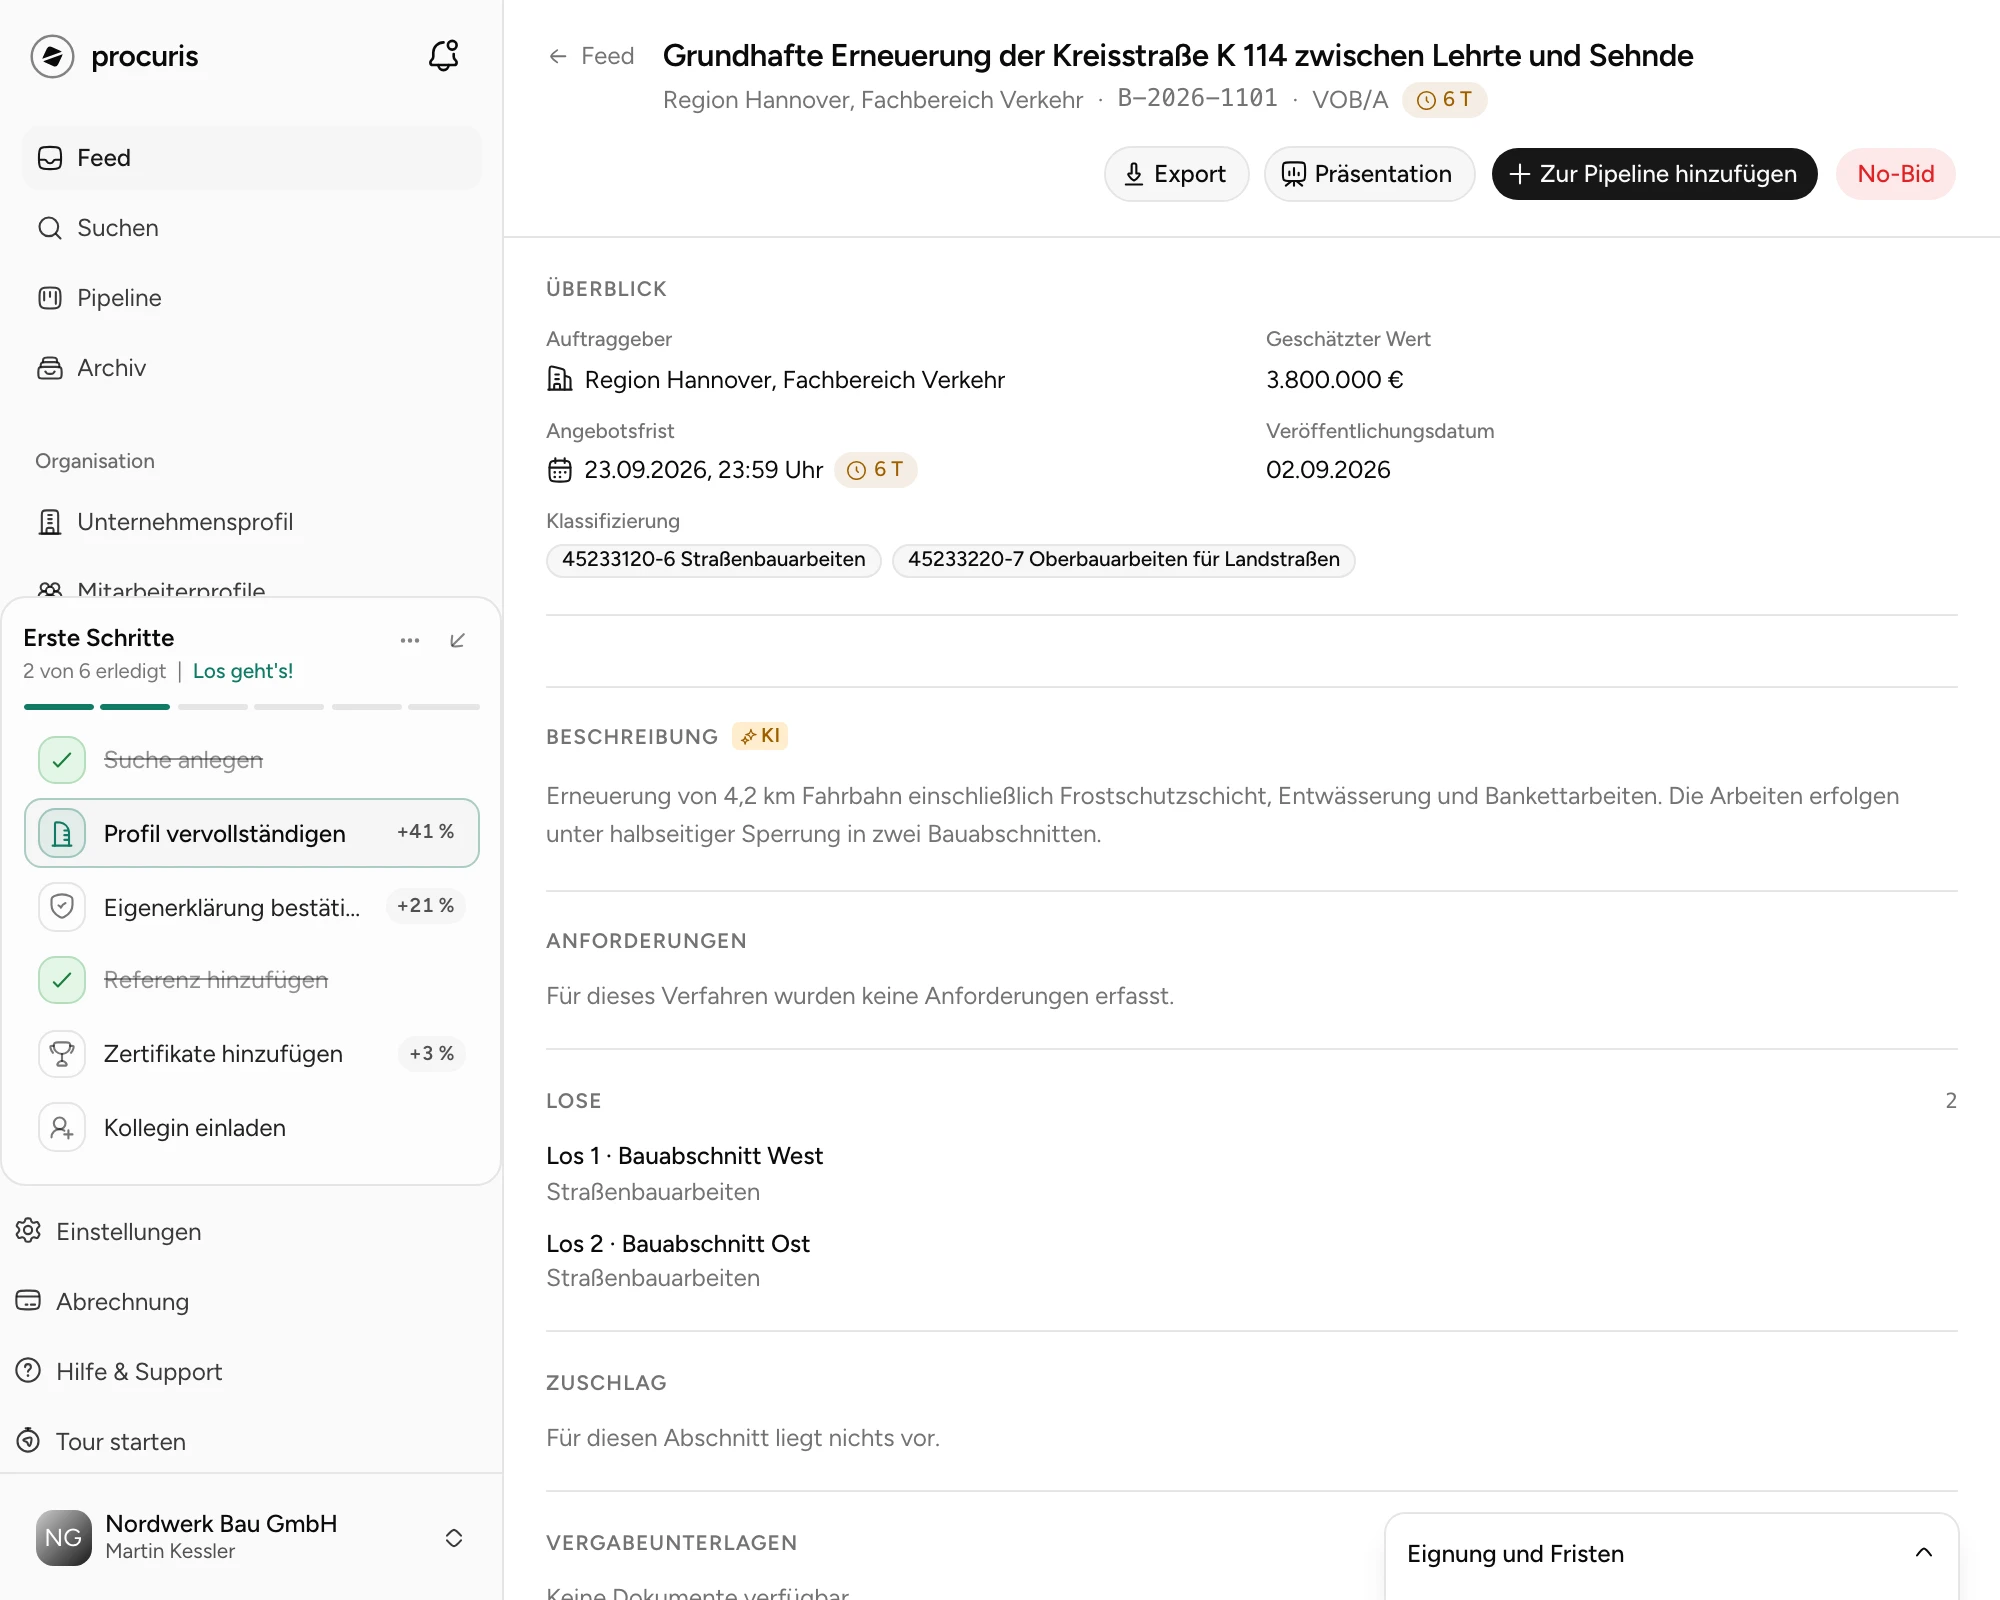The width and height of the screenshot is (2000, 1600).
Task: Click the 45233120-6 Straßenbauarbeiten tag
Action: [x=713, y=560]
